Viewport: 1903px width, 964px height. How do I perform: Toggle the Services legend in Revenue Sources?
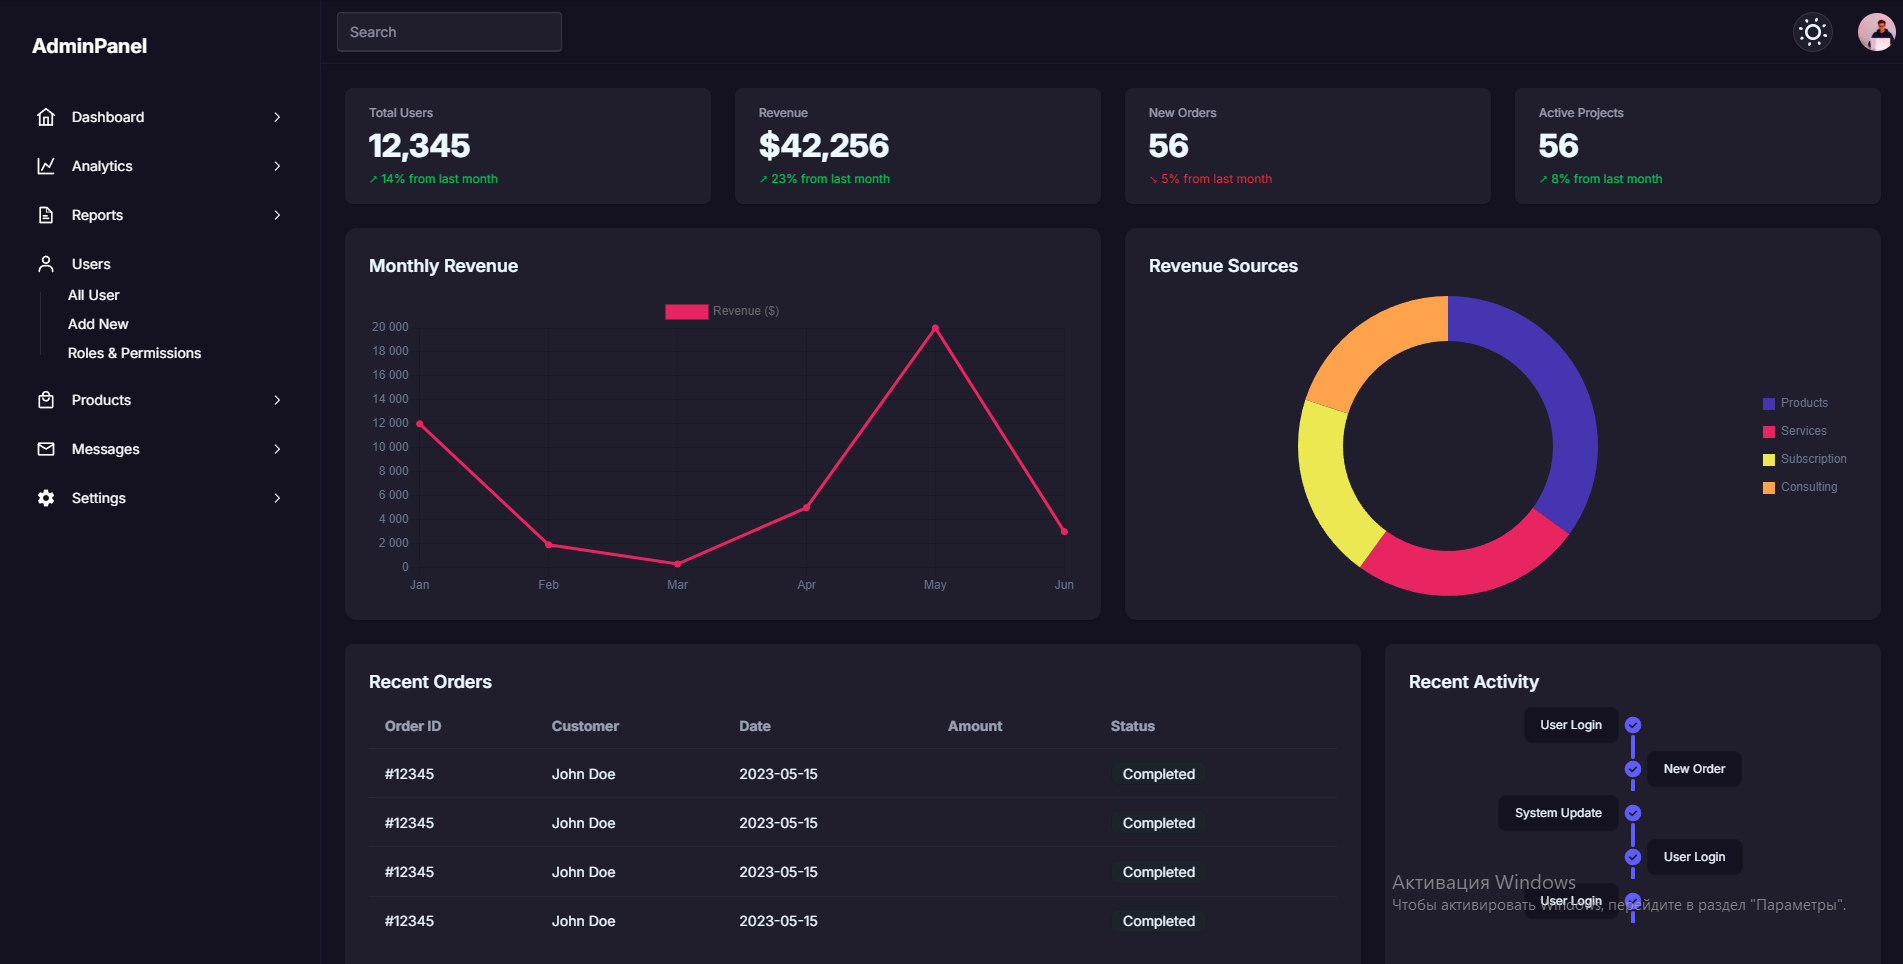1796,430
